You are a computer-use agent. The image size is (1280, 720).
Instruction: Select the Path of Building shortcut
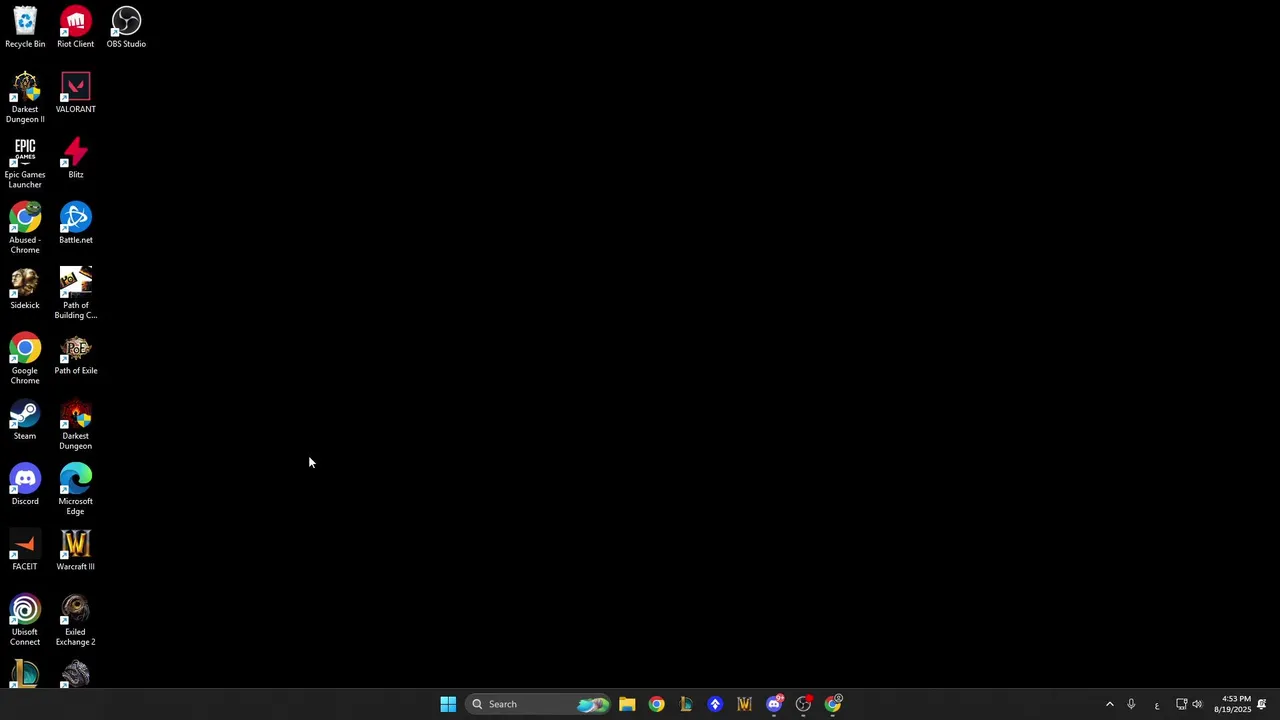76,293
